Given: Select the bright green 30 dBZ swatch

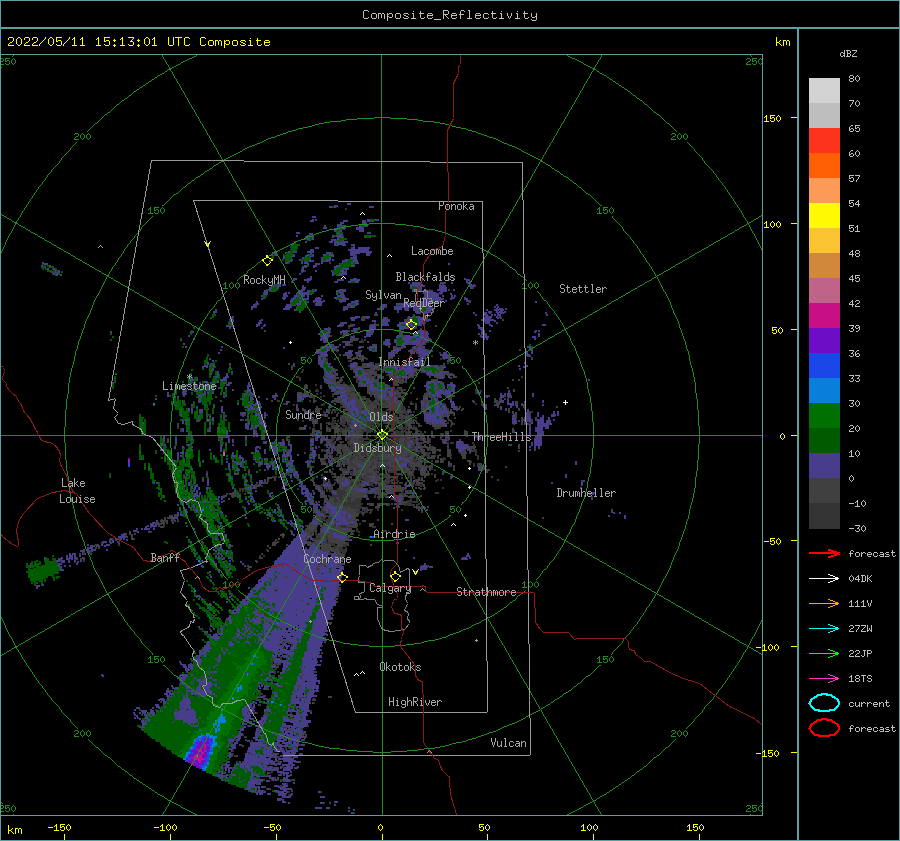Looking at the screenshot, I should pos(824,415).
